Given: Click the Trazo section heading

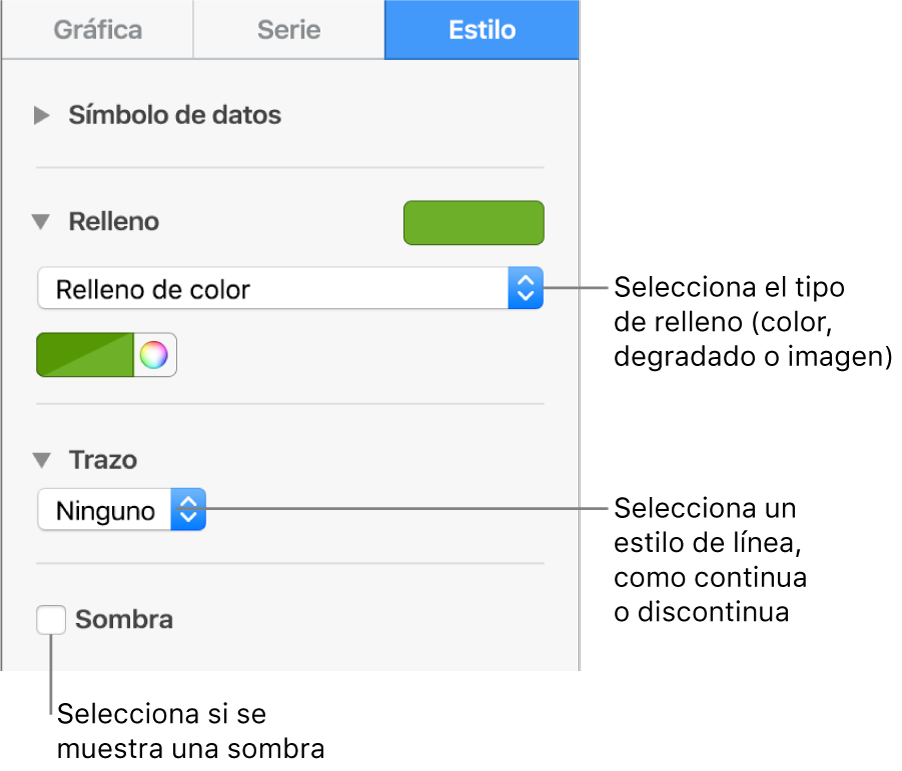Looking at the screenshot, I should (103, 461).
